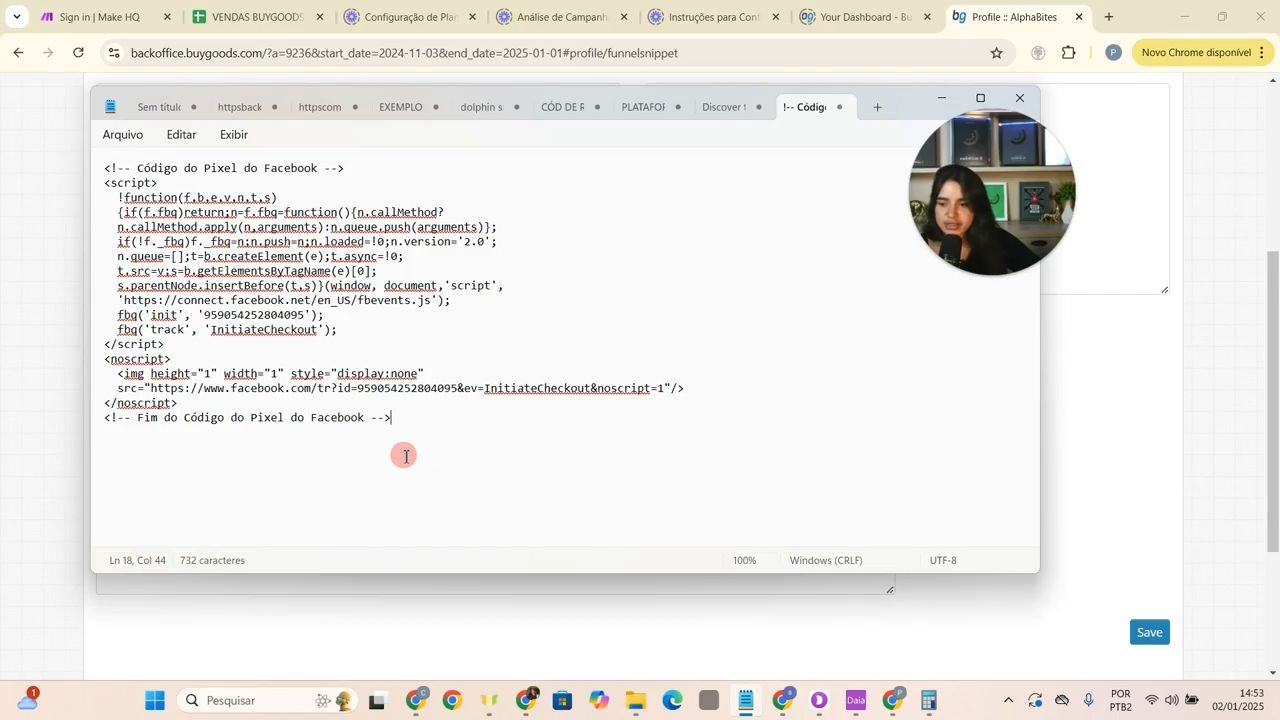1280x720 pixels.
Task: Open Microsoft Store from the taskbar
Action: [562, 701]
